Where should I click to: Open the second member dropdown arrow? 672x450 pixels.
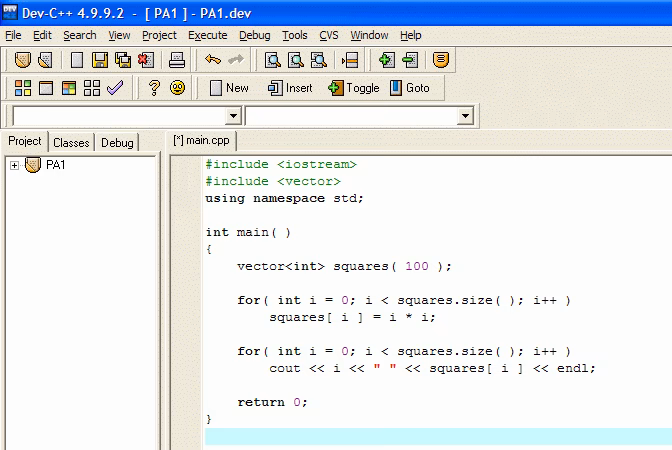(x=465, y=116)
